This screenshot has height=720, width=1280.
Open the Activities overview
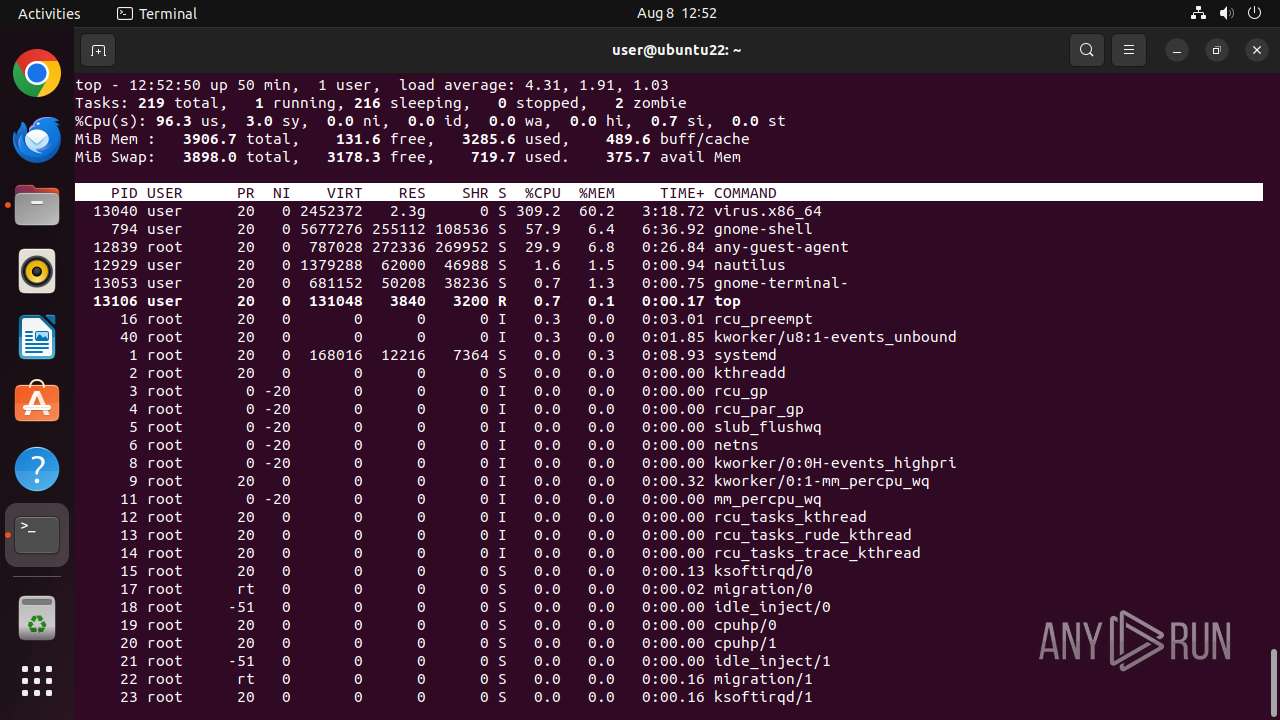49,13
